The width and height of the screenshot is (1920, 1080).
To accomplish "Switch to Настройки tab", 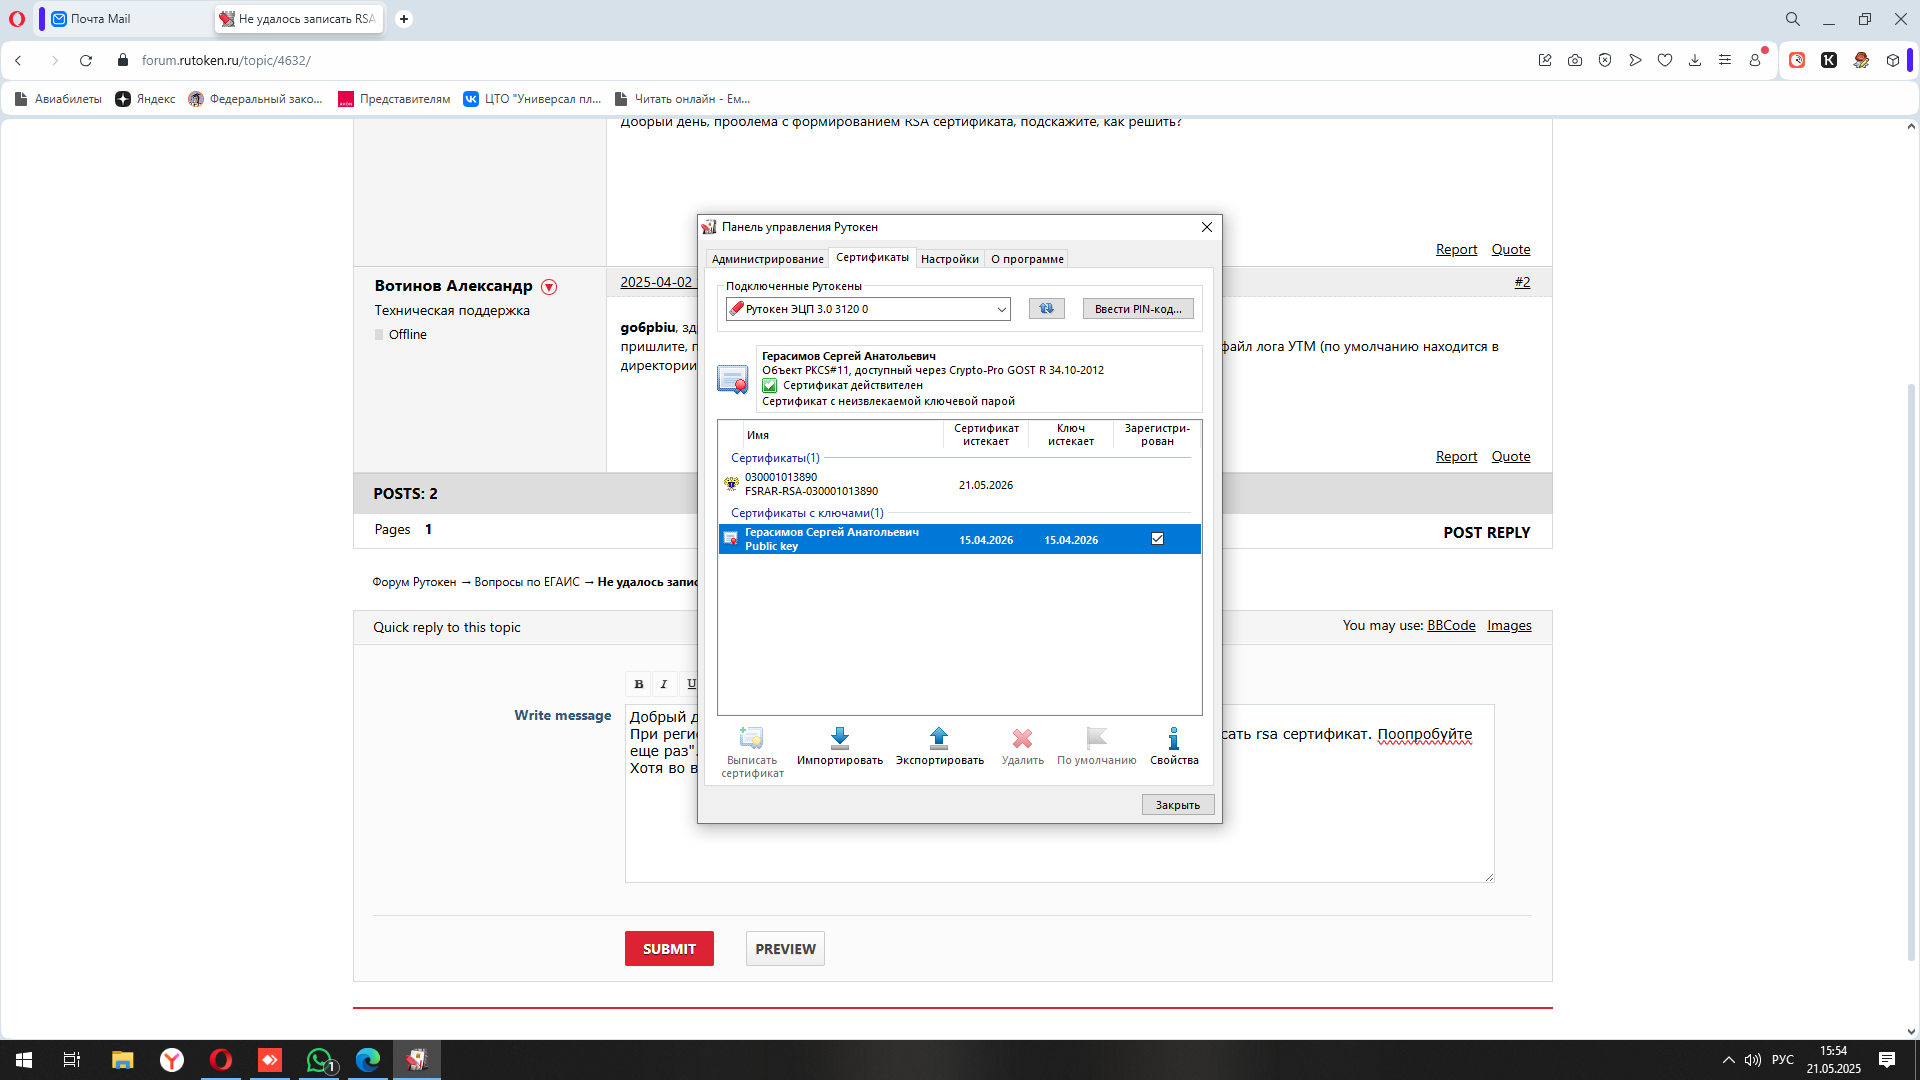I will 949,259.
